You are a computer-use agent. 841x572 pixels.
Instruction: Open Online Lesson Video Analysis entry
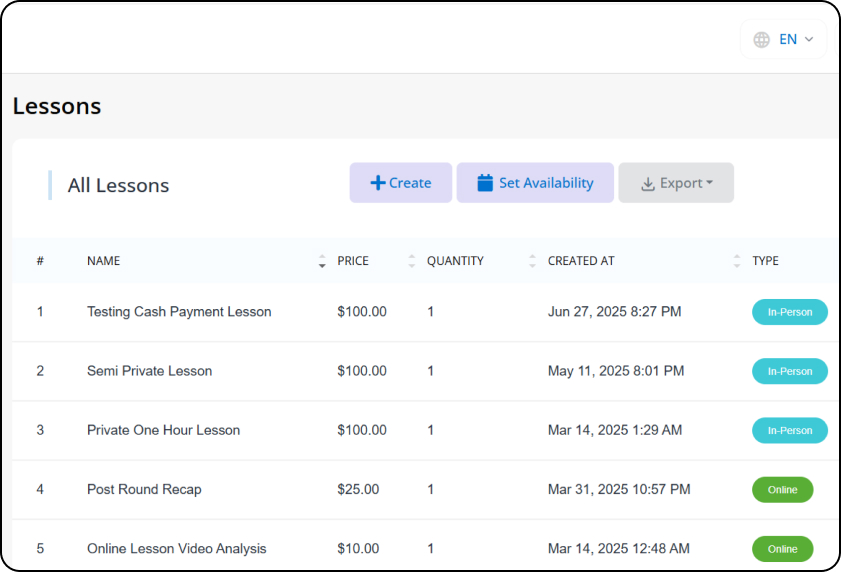click(x=176, y=549)
